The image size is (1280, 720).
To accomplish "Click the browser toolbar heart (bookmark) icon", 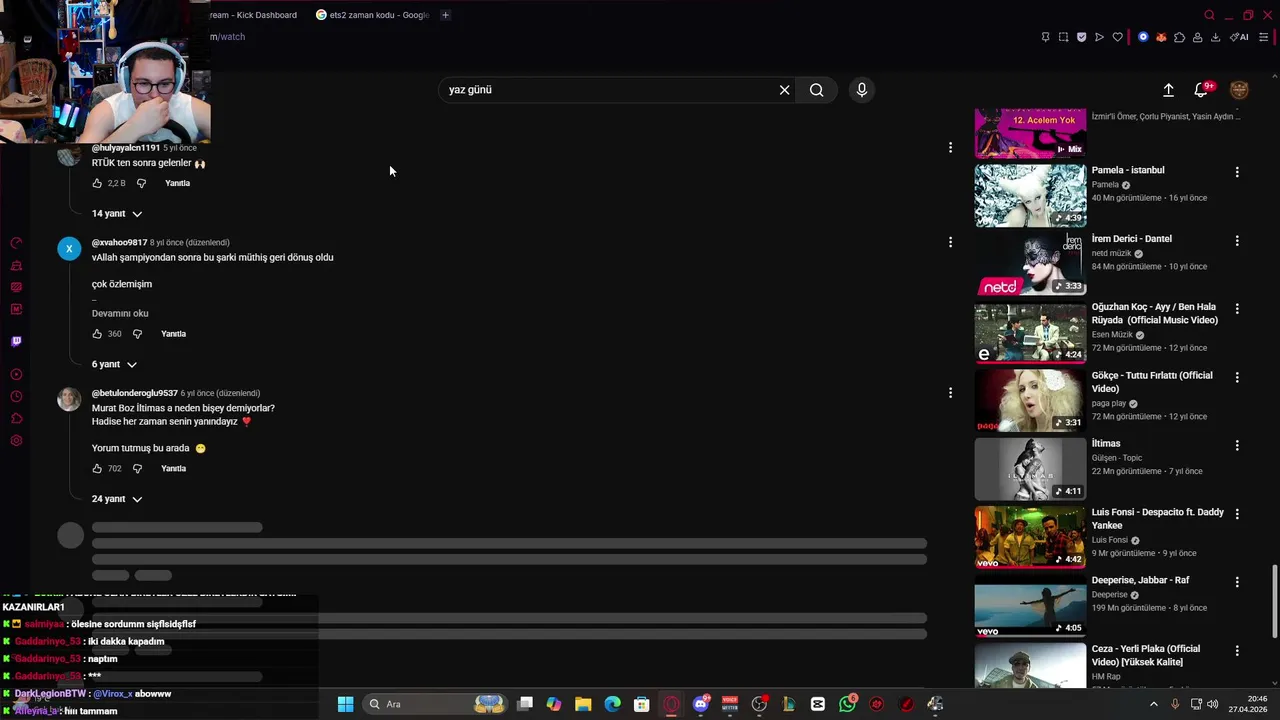I will coord(1118,37).
